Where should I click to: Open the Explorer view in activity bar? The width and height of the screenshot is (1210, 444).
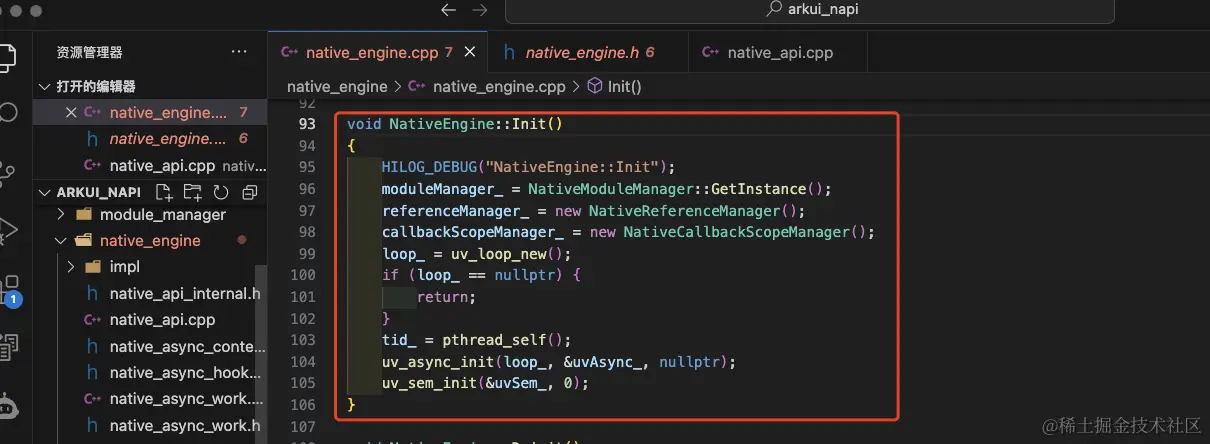[x=7, y=56]
